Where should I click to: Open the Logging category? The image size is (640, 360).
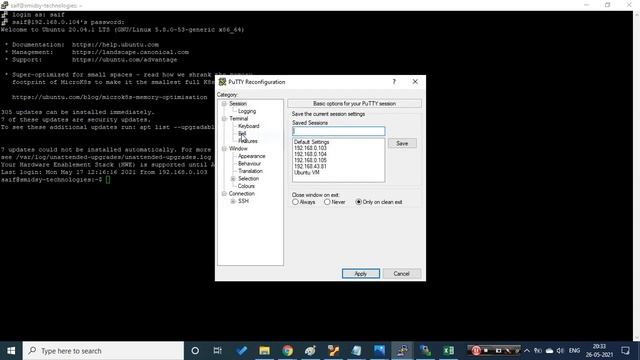pyautogui.click(x=247, y=111)
